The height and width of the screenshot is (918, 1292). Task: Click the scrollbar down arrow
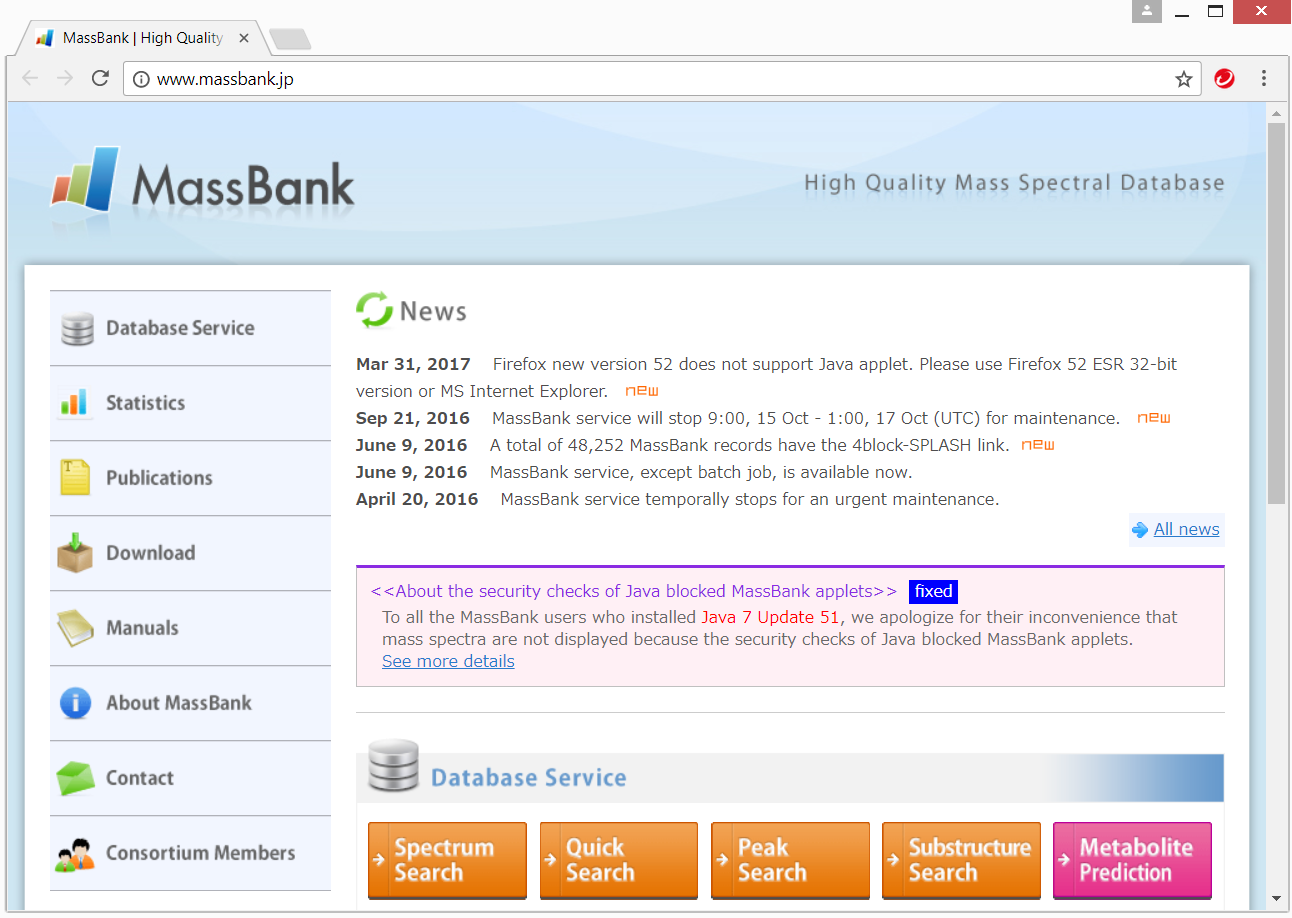pos(1276,899)
